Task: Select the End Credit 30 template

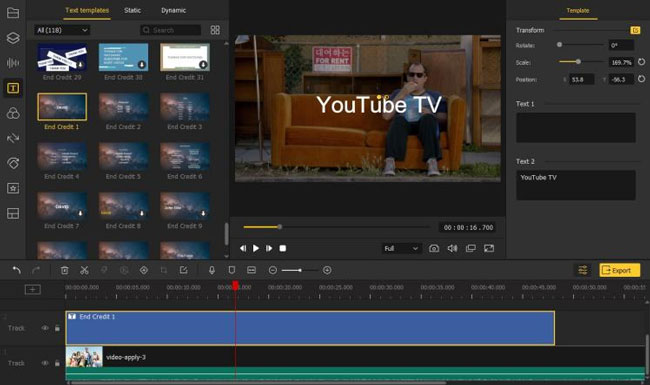Action: tap(124, 58)
